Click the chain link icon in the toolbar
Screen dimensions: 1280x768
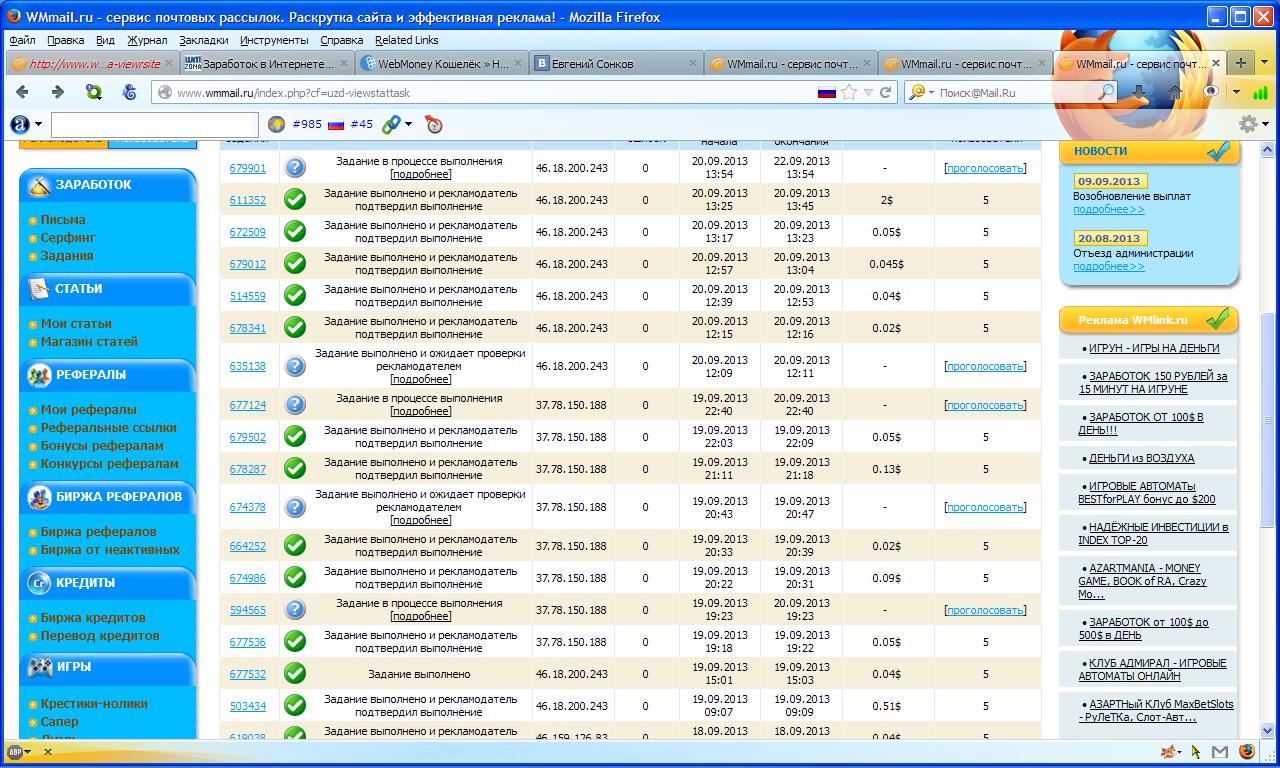390,125
